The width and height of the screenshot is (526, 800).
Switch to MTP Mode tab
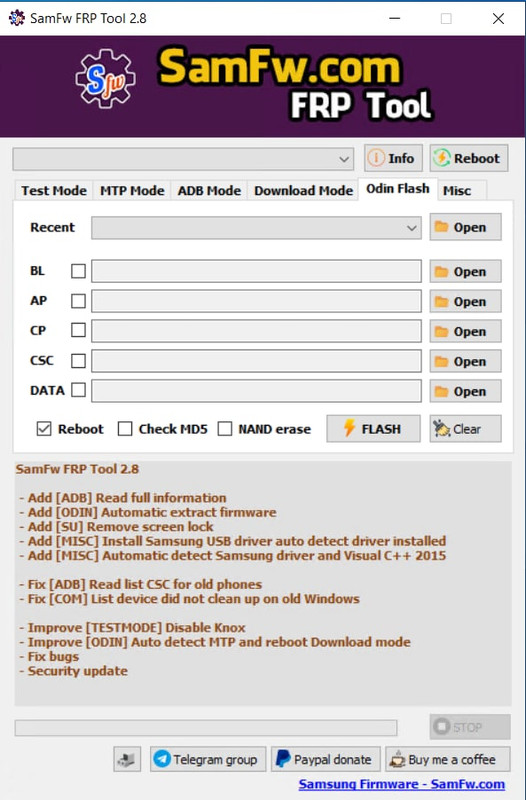132,191
